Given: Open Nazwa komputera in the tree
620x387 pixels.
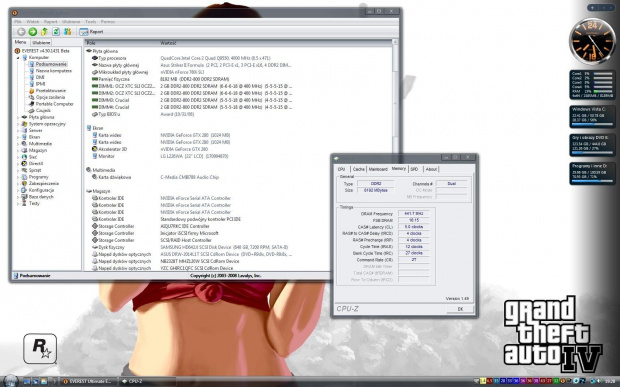Looking at the screenshot, I should [x=53, y=71].
